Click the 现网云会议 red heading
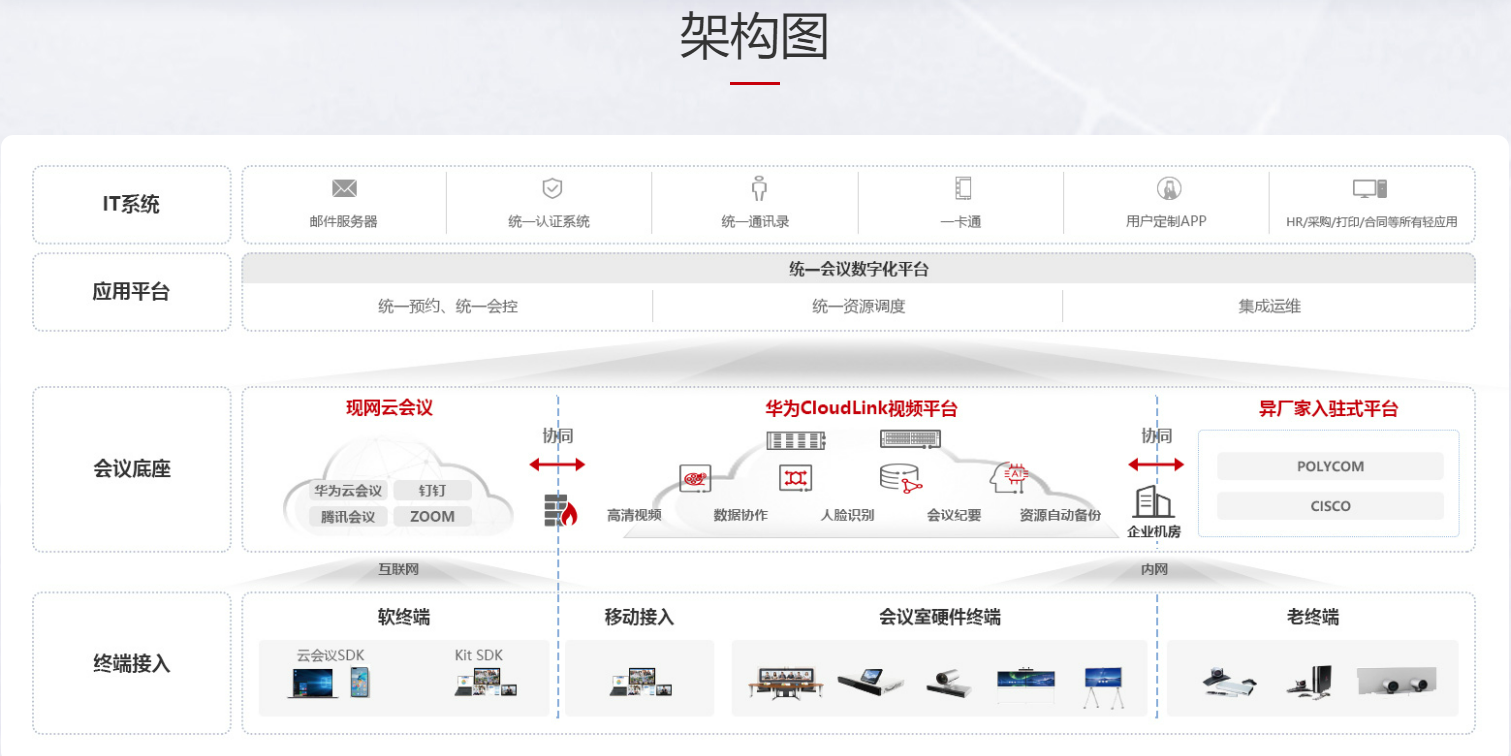1511x756 pixels. [389, 408]
